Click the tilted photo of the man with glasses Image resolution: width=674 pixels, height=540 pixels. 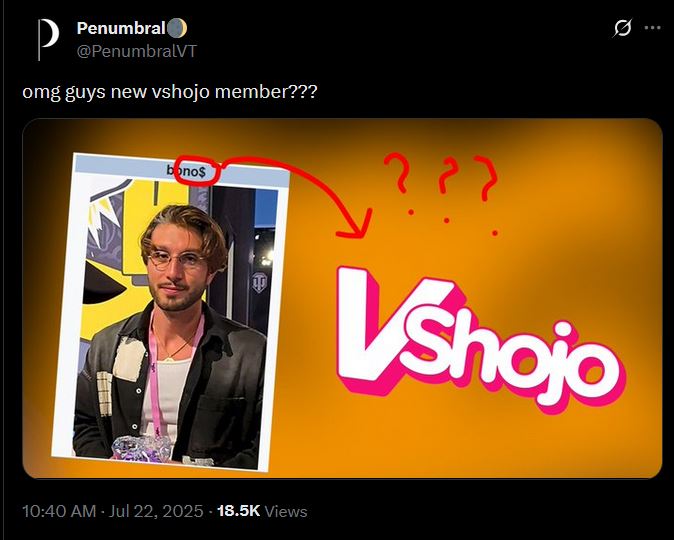point(171,311)
